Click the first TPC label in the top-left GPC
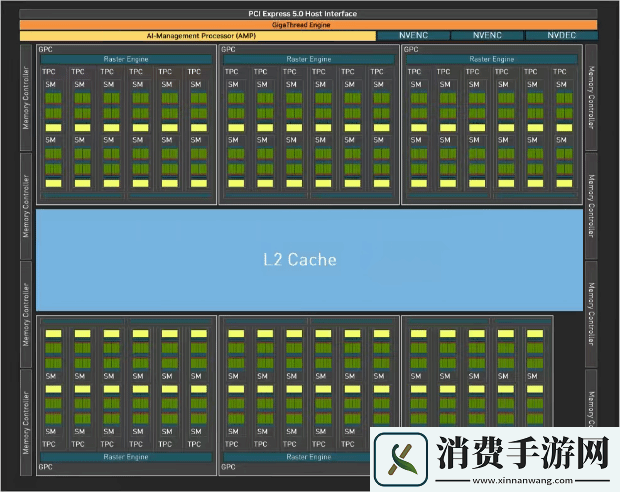The height and width of the screenshot is (492, 620). pos(49,72)
